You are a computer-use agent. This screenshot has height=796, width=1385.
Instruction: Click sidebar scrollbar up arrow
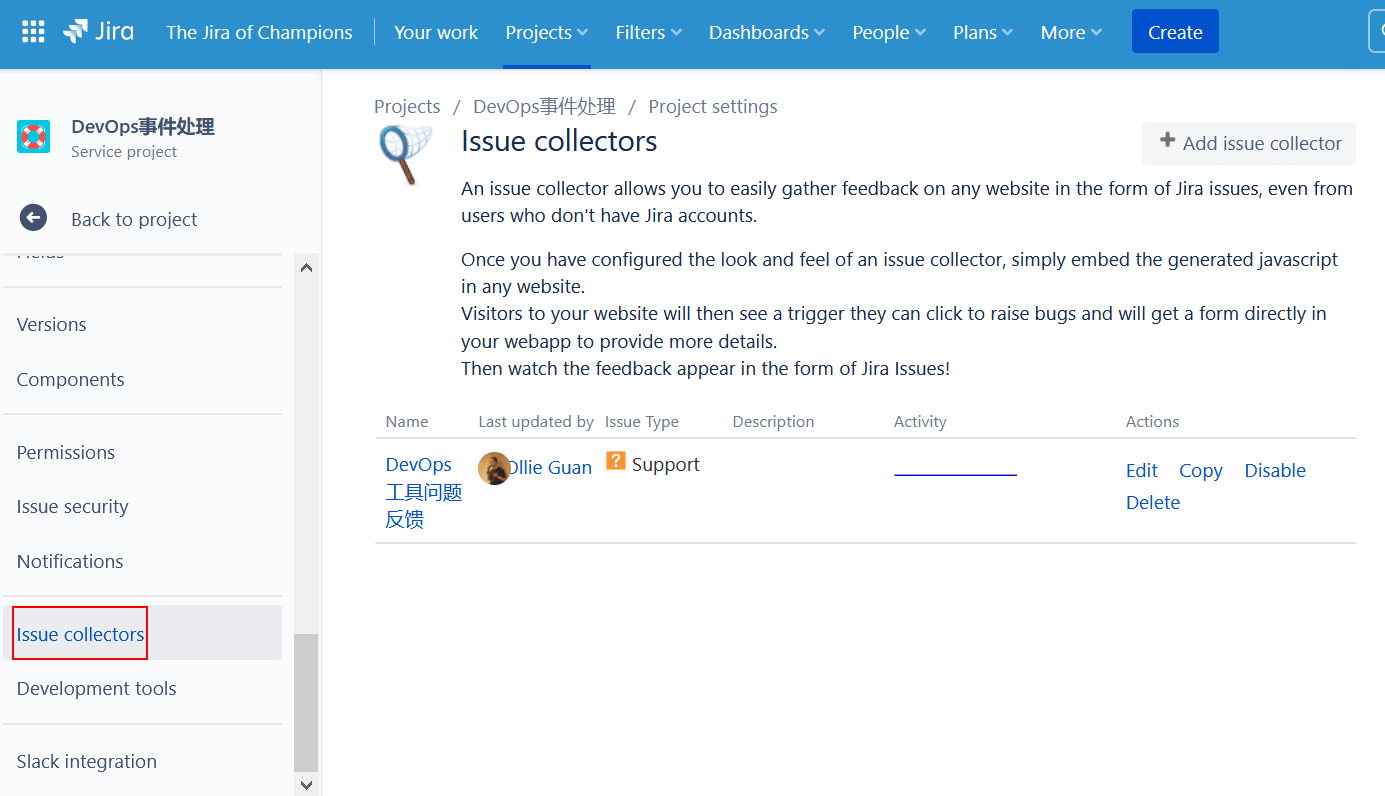pyautogui.click(x=306, y=267)
